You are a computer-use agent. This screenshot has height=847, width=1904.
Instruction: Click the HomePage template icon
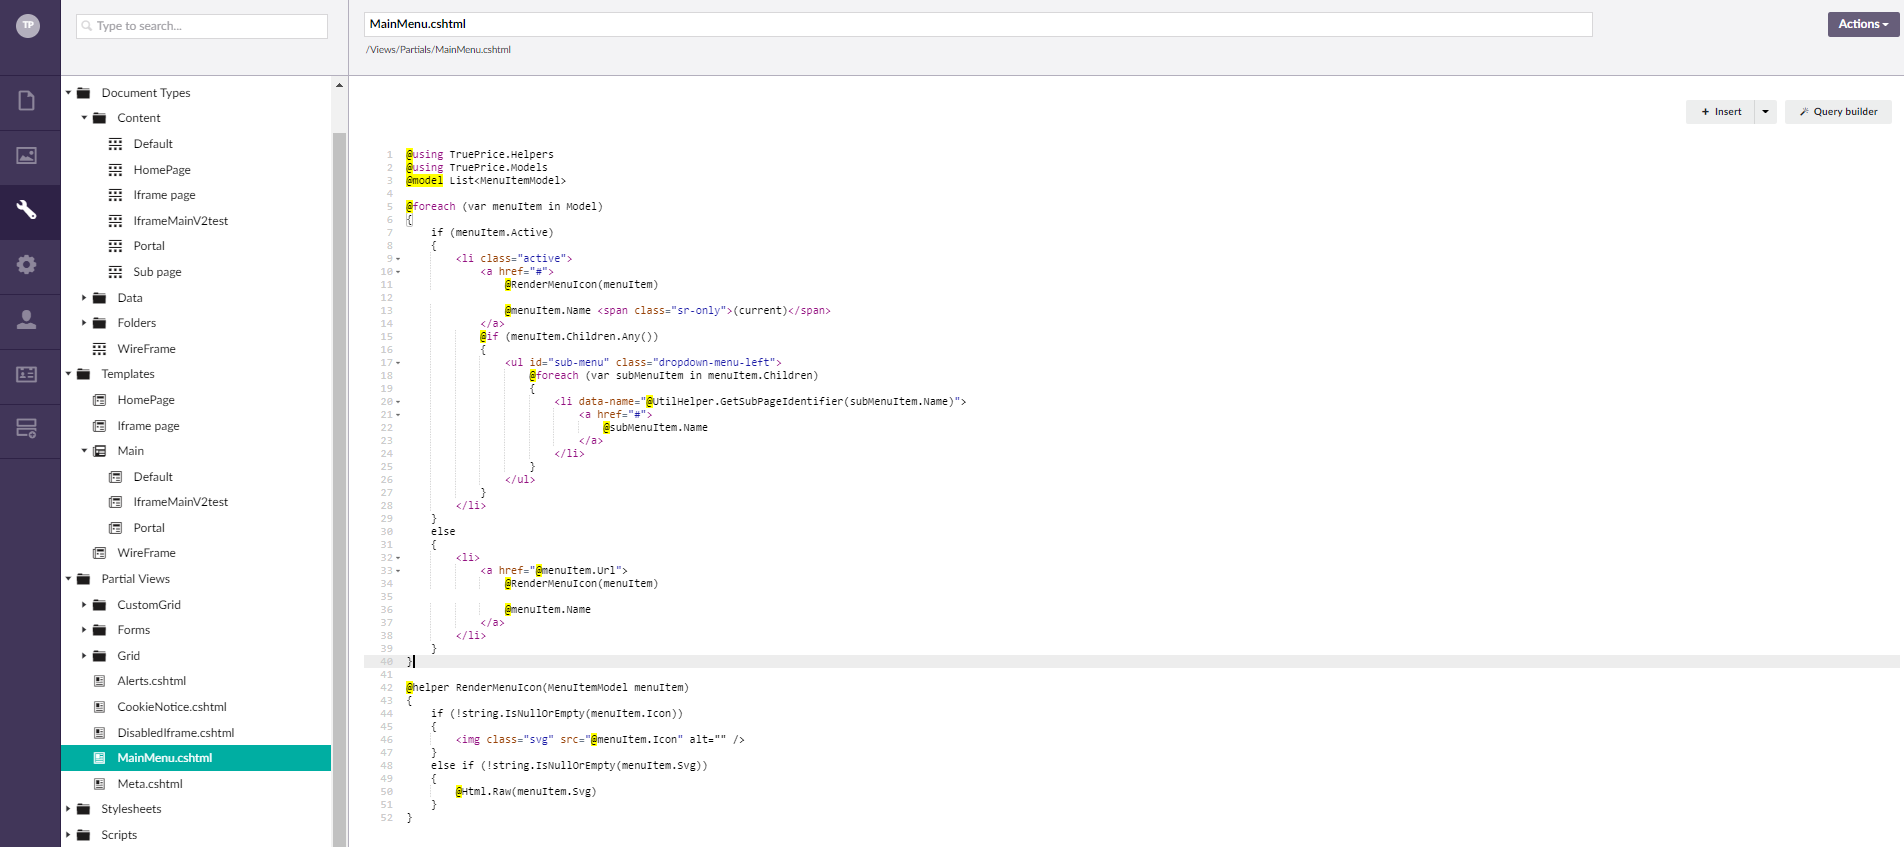pos(99,400)
